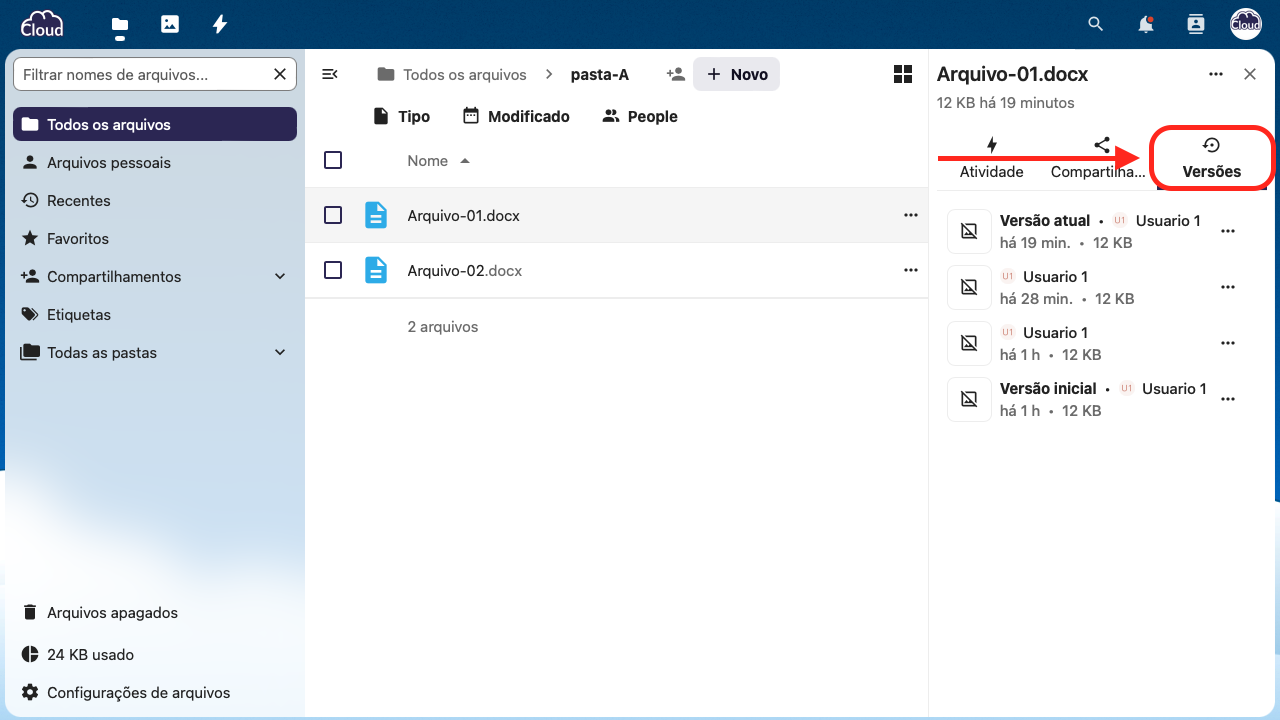Viewport: 1280px width, 720px height.
Task: Check the Arquivo-02.docx checkbox
Action: tap(333, 270)
